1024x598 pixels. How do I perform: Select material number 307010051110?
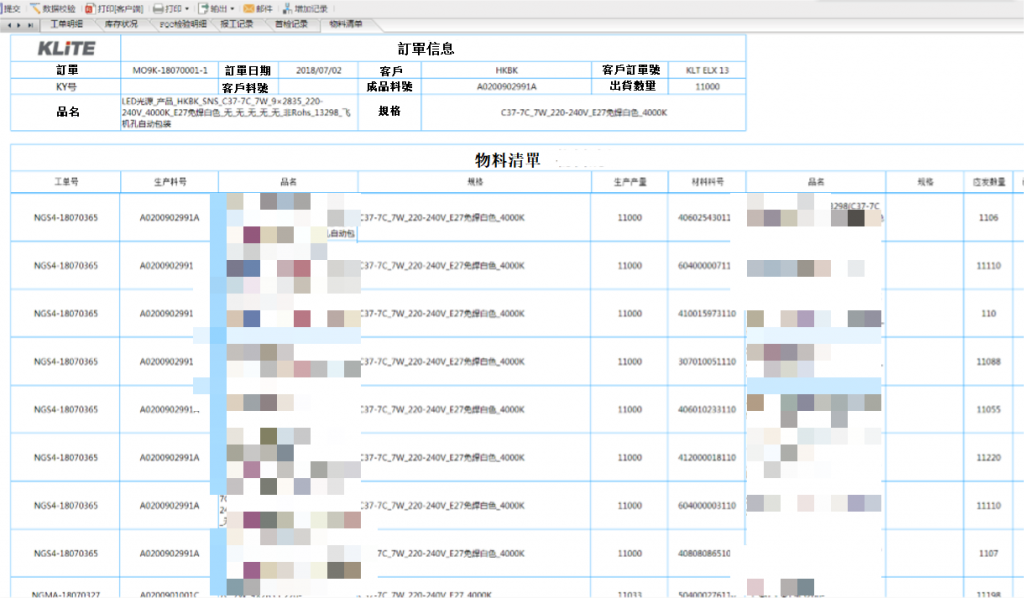coord(707,362)
